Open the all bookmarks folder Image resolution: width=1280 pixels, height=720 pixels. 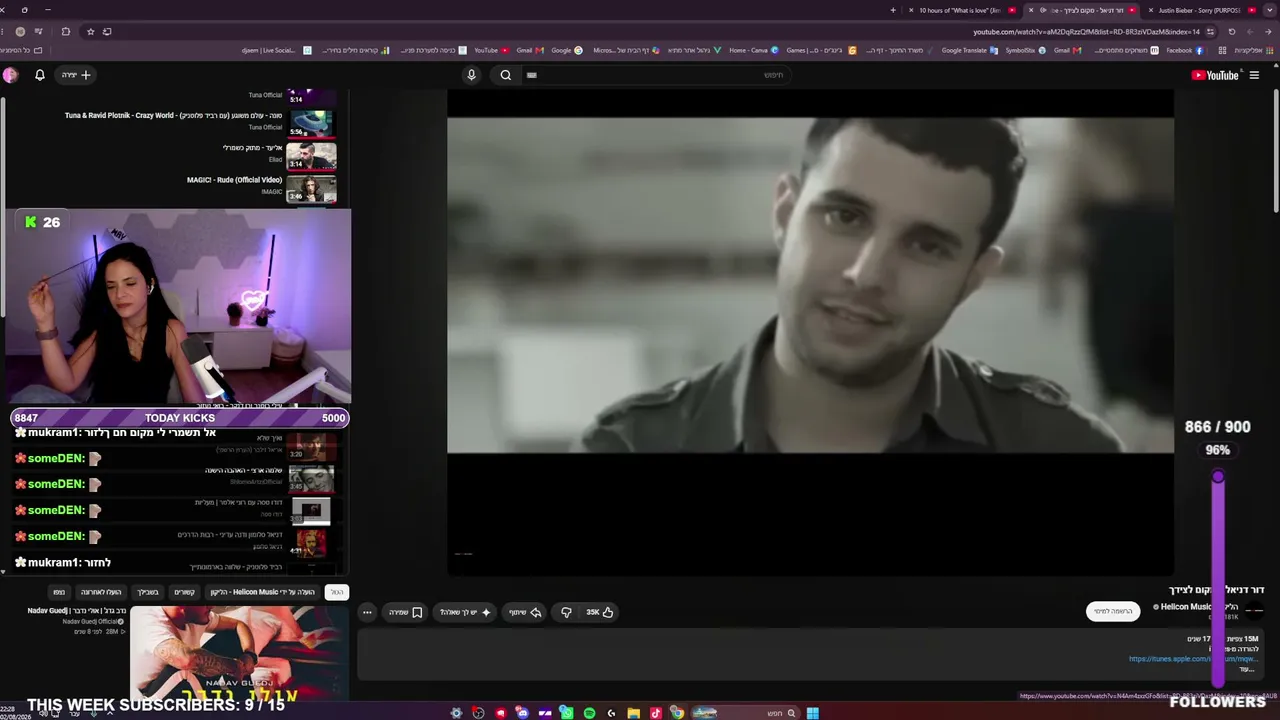tap(22, 50)
